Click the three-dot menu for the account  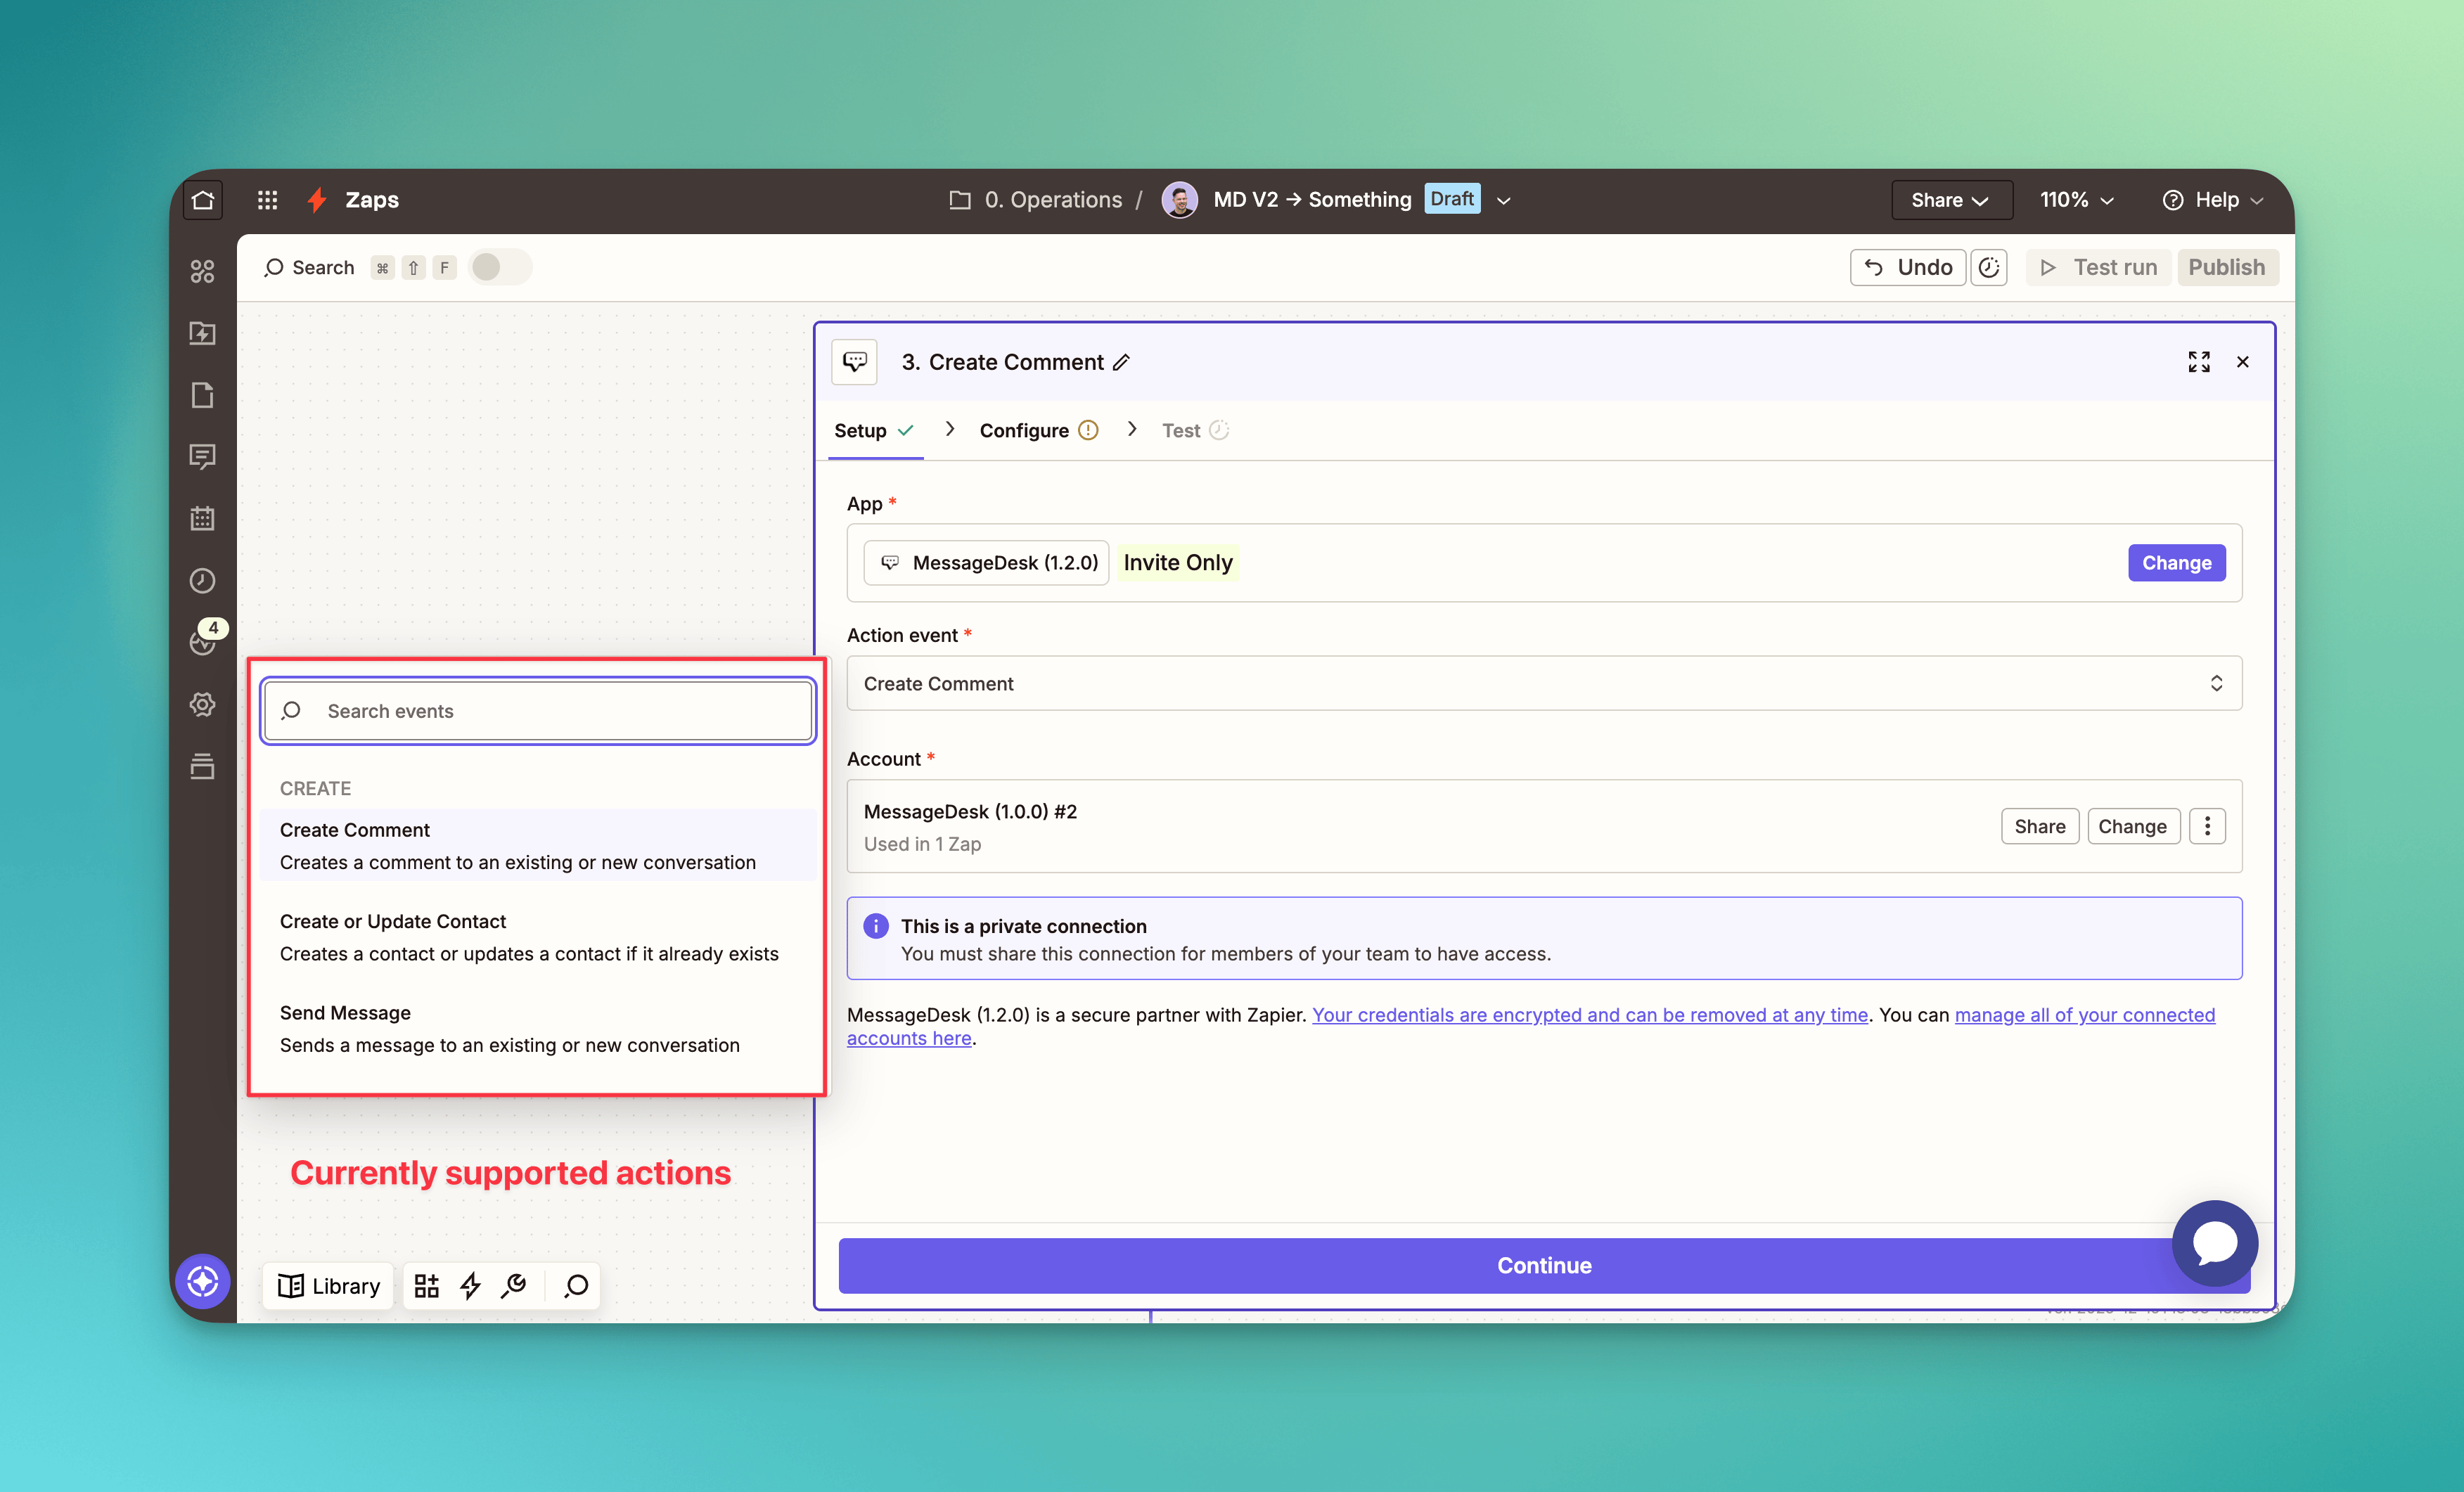(x=2208, y=826)
